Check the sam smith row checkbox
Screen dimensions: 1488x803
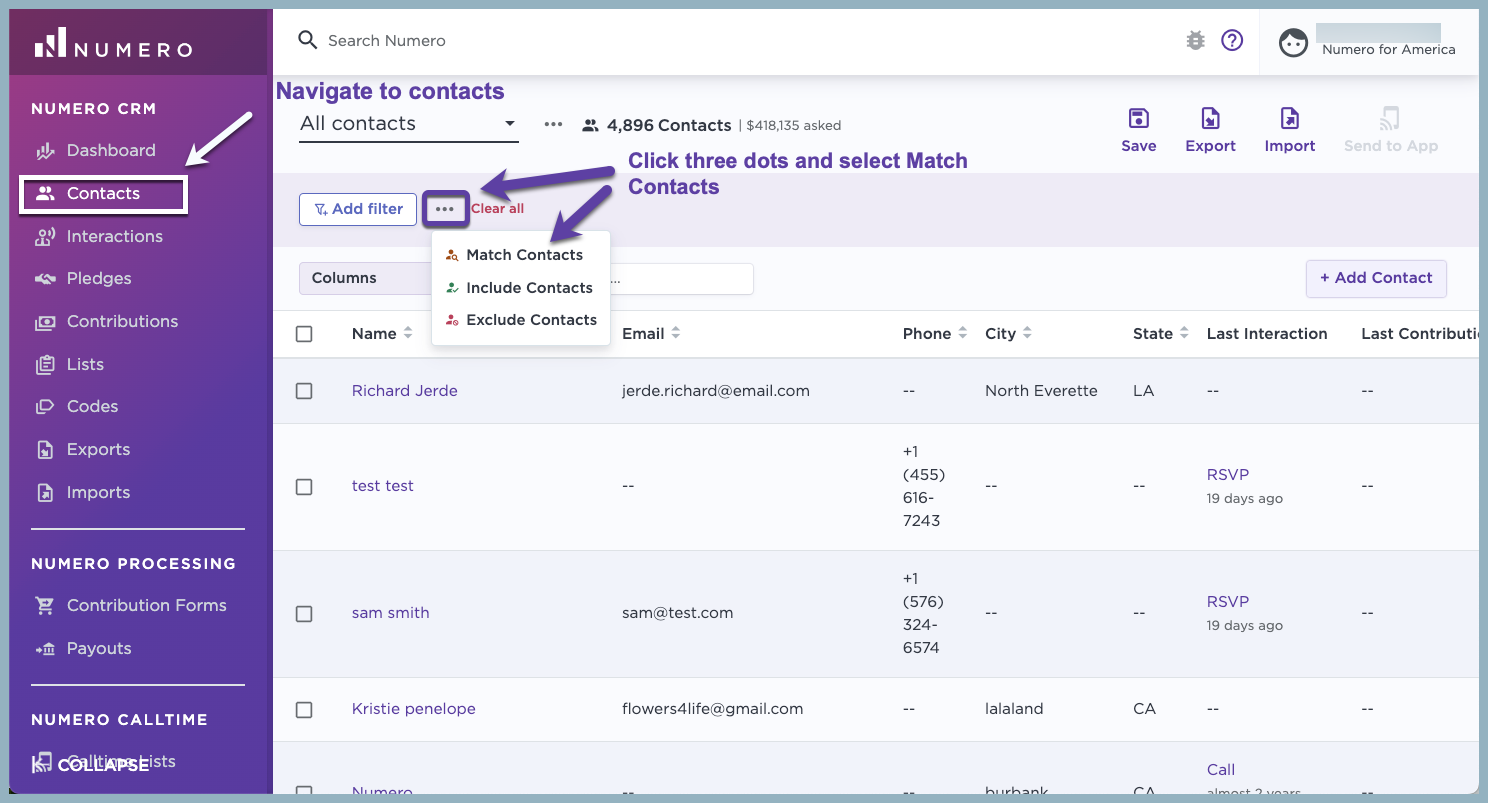click(x=304, y=613)
